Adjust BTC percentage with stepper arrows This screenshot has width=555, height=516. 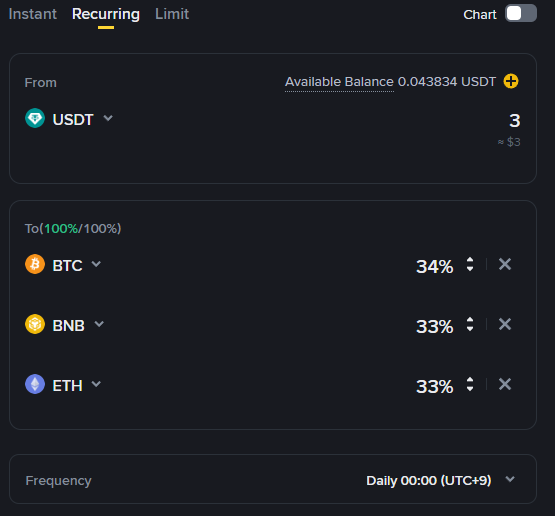tap(470, 264)
